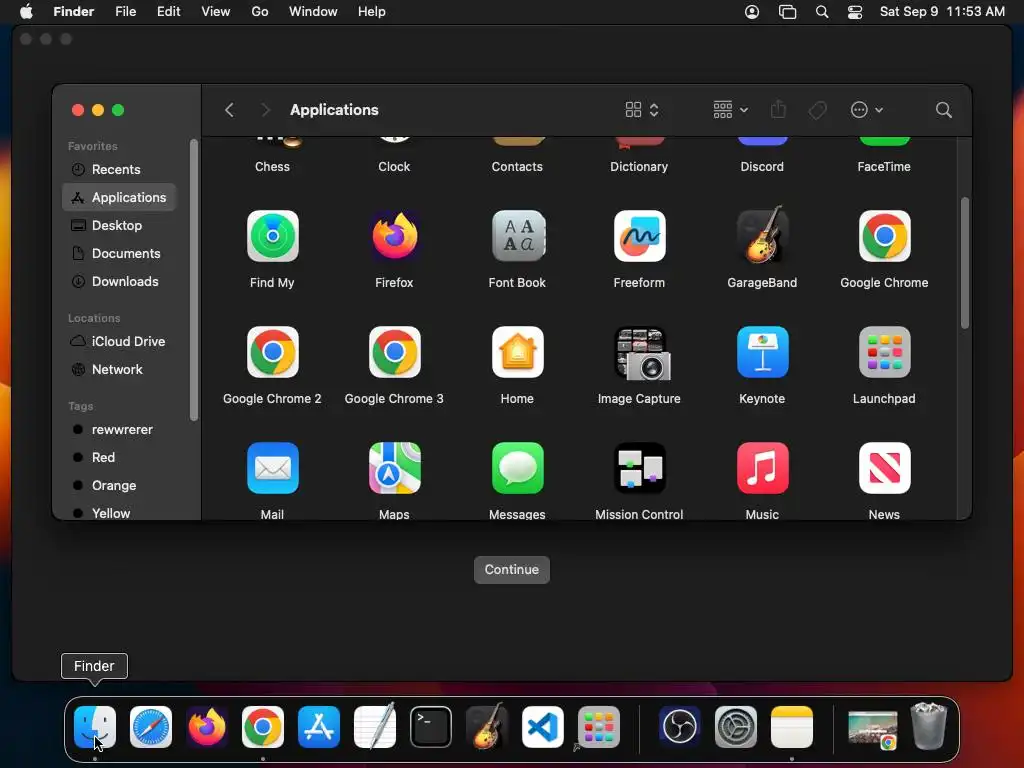
Task: Open the News app icon
Action: 884,468
